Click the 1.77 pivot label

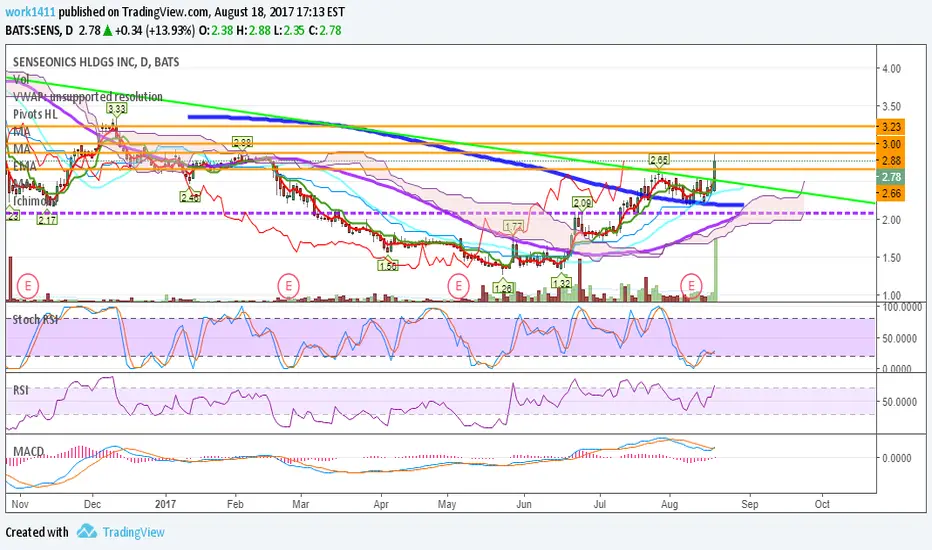pos(513,226)
